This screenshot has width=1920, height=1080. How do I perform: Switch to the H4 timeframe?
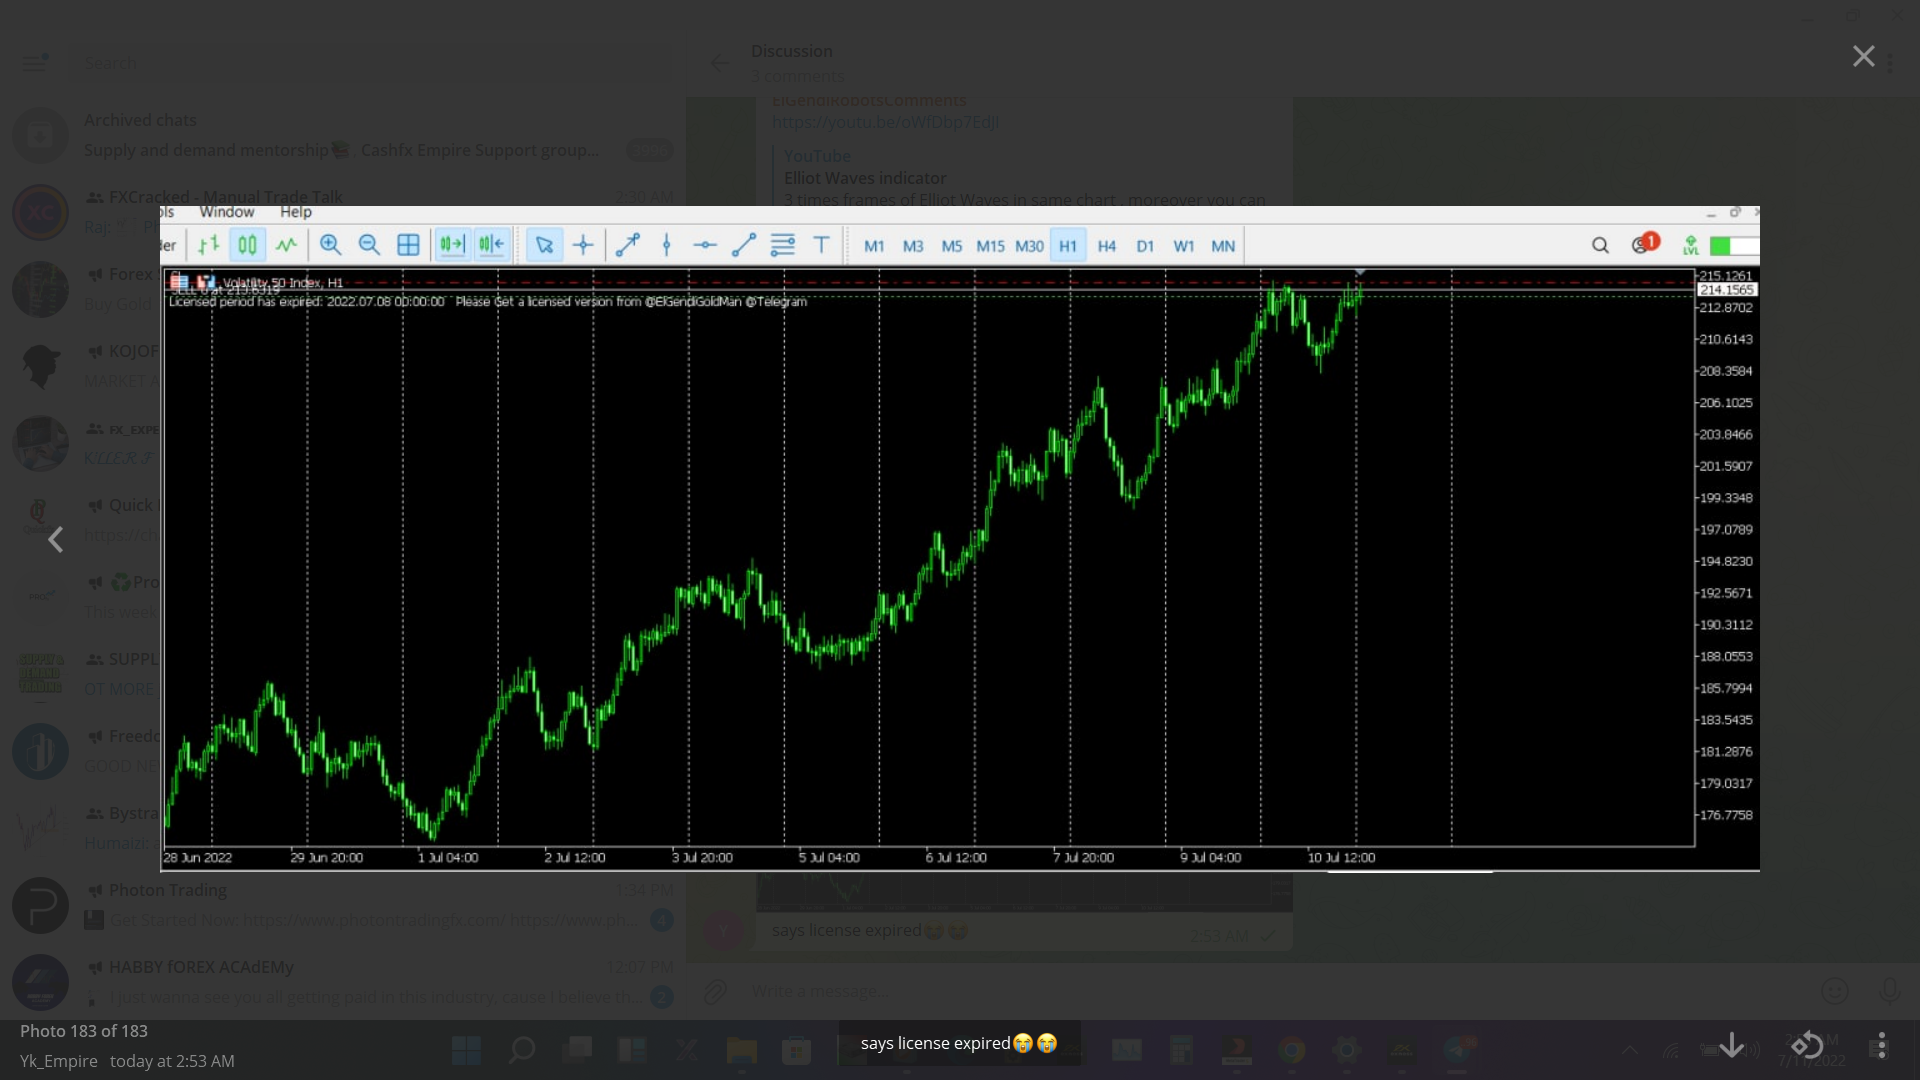[x=1106, y=246]
